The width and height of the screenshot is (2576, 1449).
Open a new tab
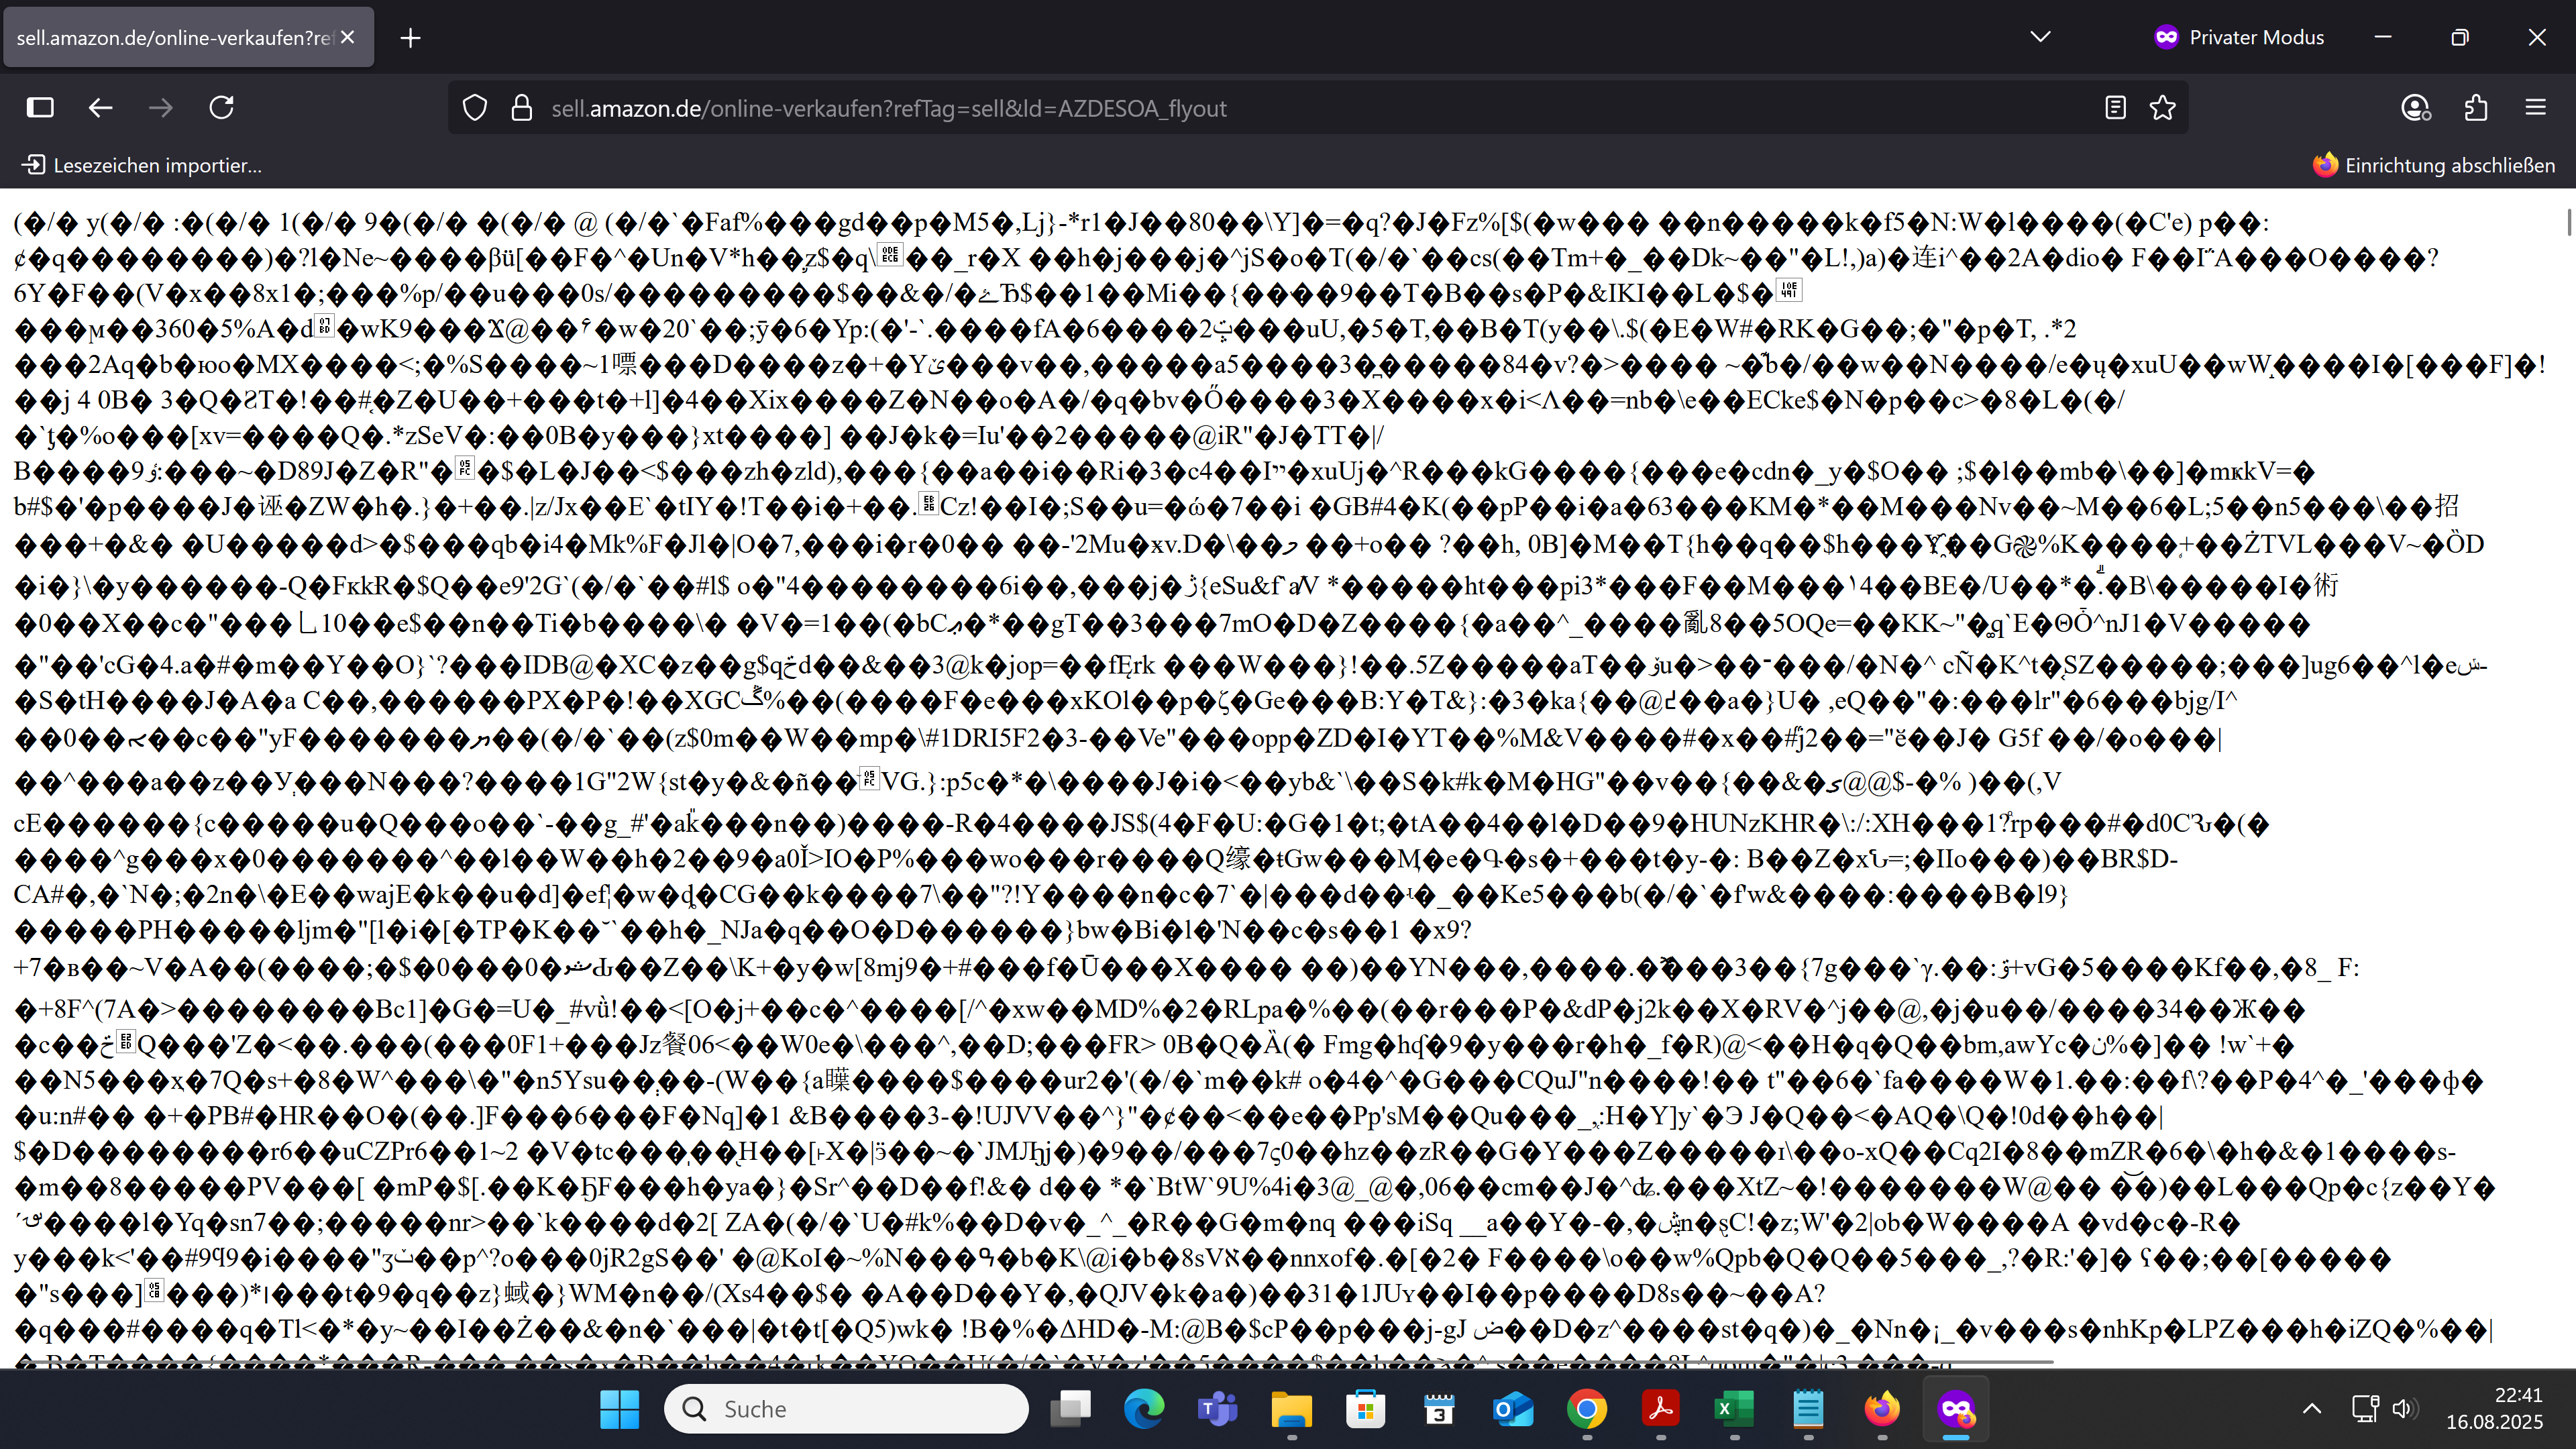click(410, 38)
